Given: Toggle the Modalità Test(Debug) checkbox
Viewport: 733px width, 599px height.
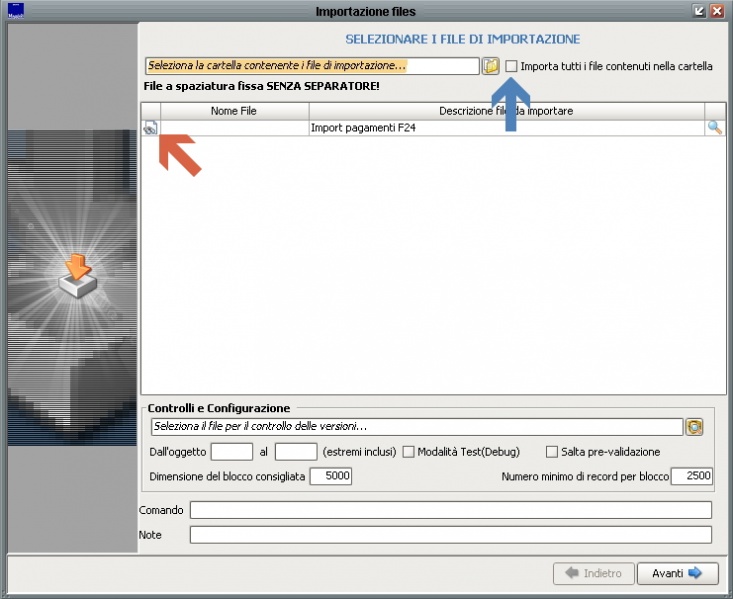Looking at the screenshot, I should coord(408,452).
